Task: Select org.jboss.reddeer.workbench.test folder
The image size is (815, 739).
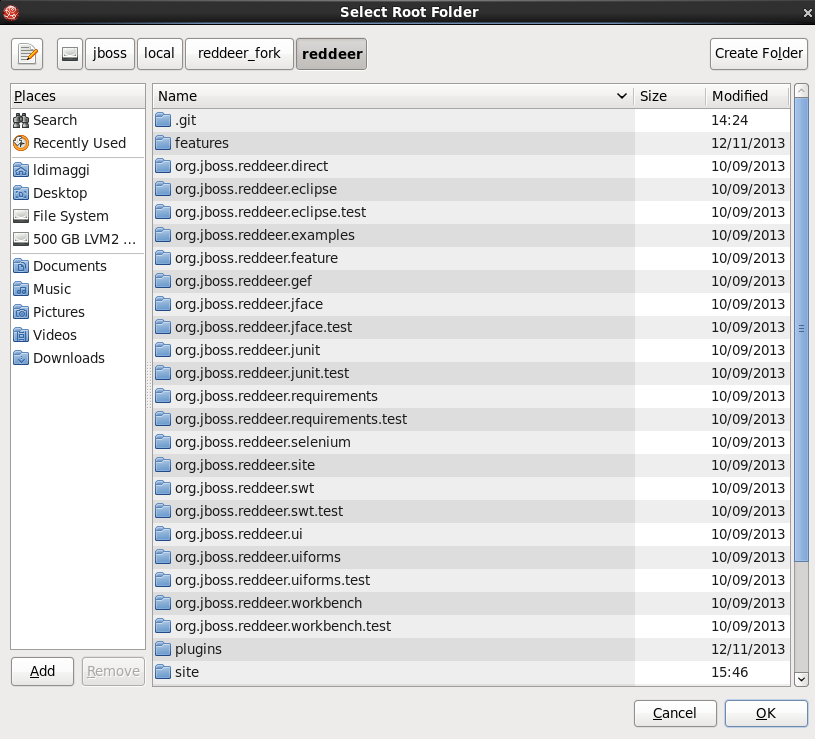Action: (471, 626)
